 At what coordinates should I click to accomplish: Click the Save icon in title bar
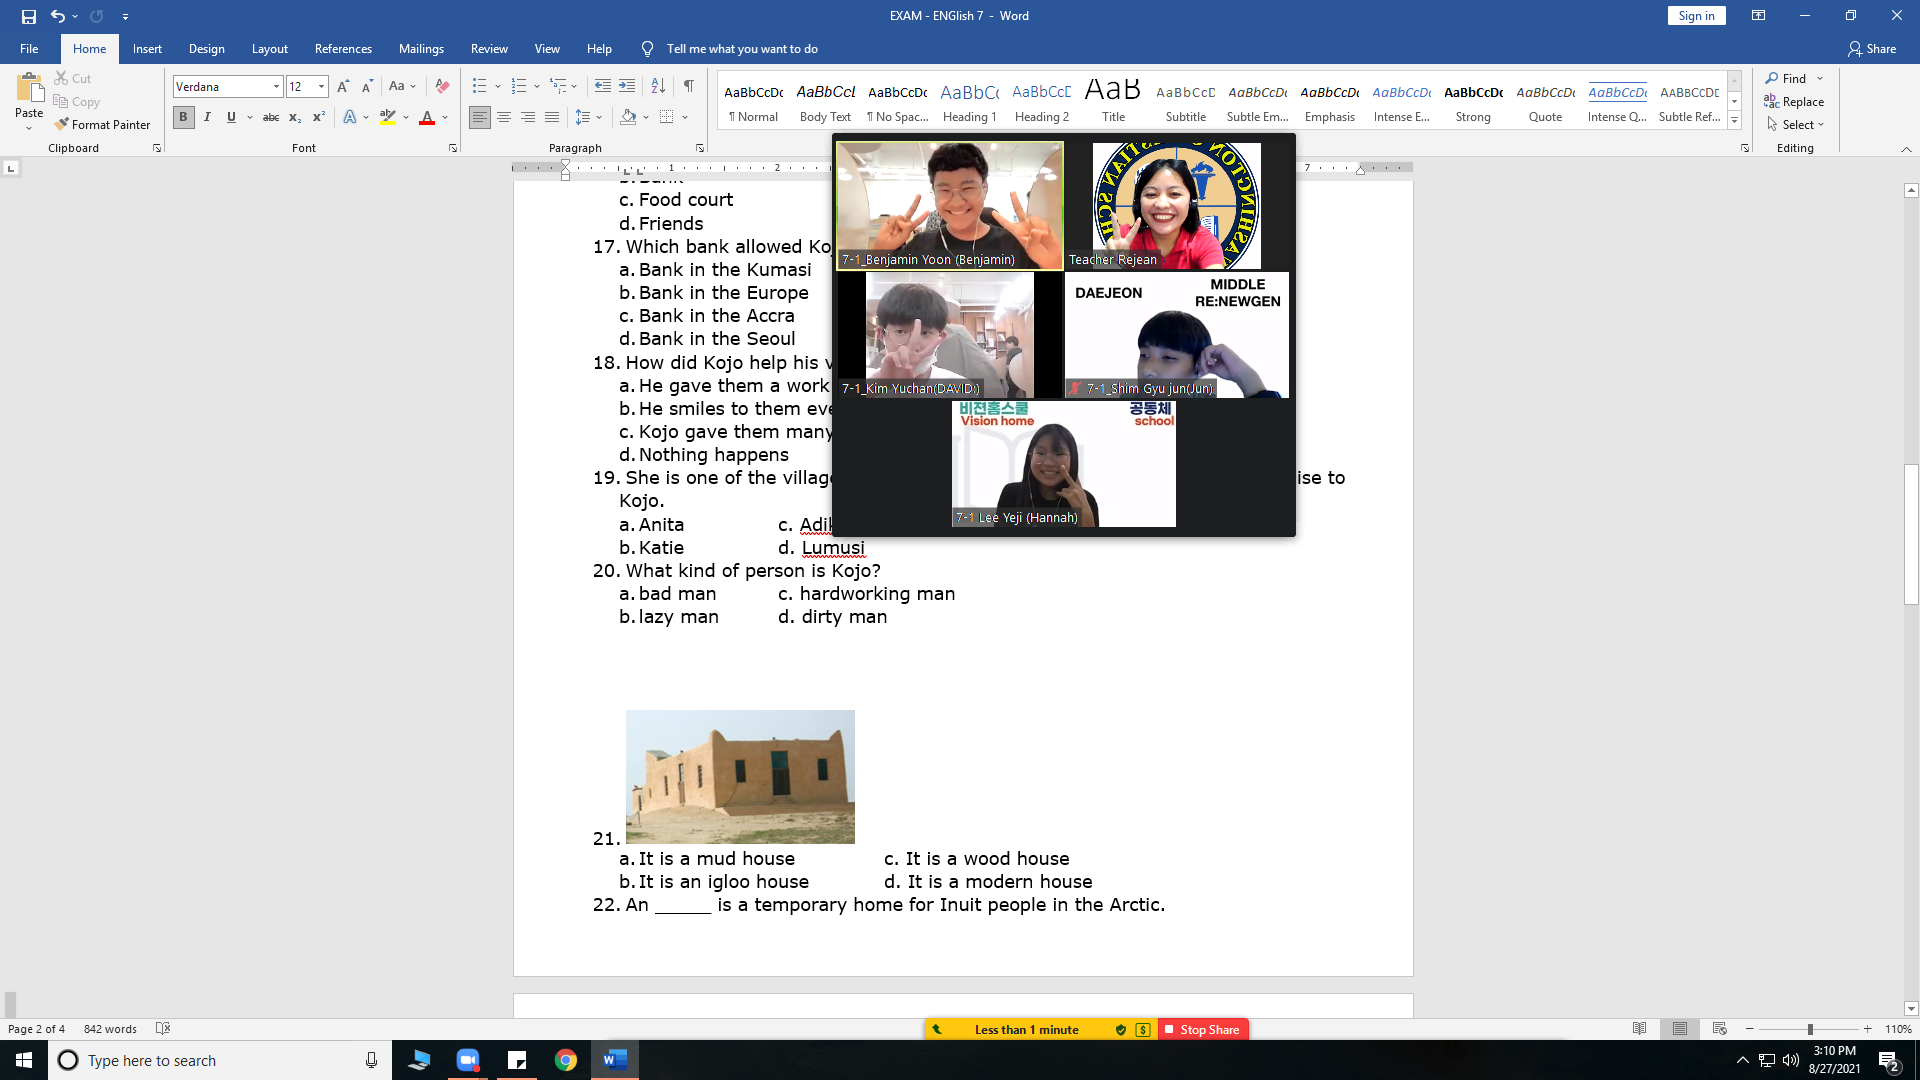click(28, 16)
